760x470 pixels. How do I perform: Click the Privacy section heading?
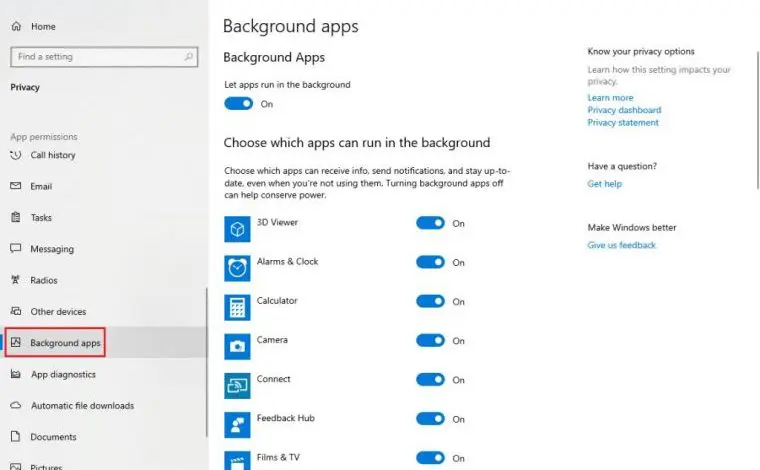25,87
